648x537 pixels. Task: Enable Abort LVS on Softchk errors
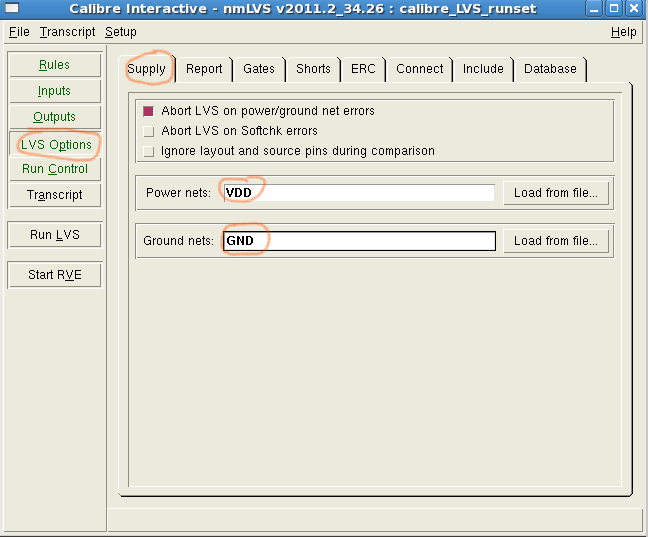point(148,131)
